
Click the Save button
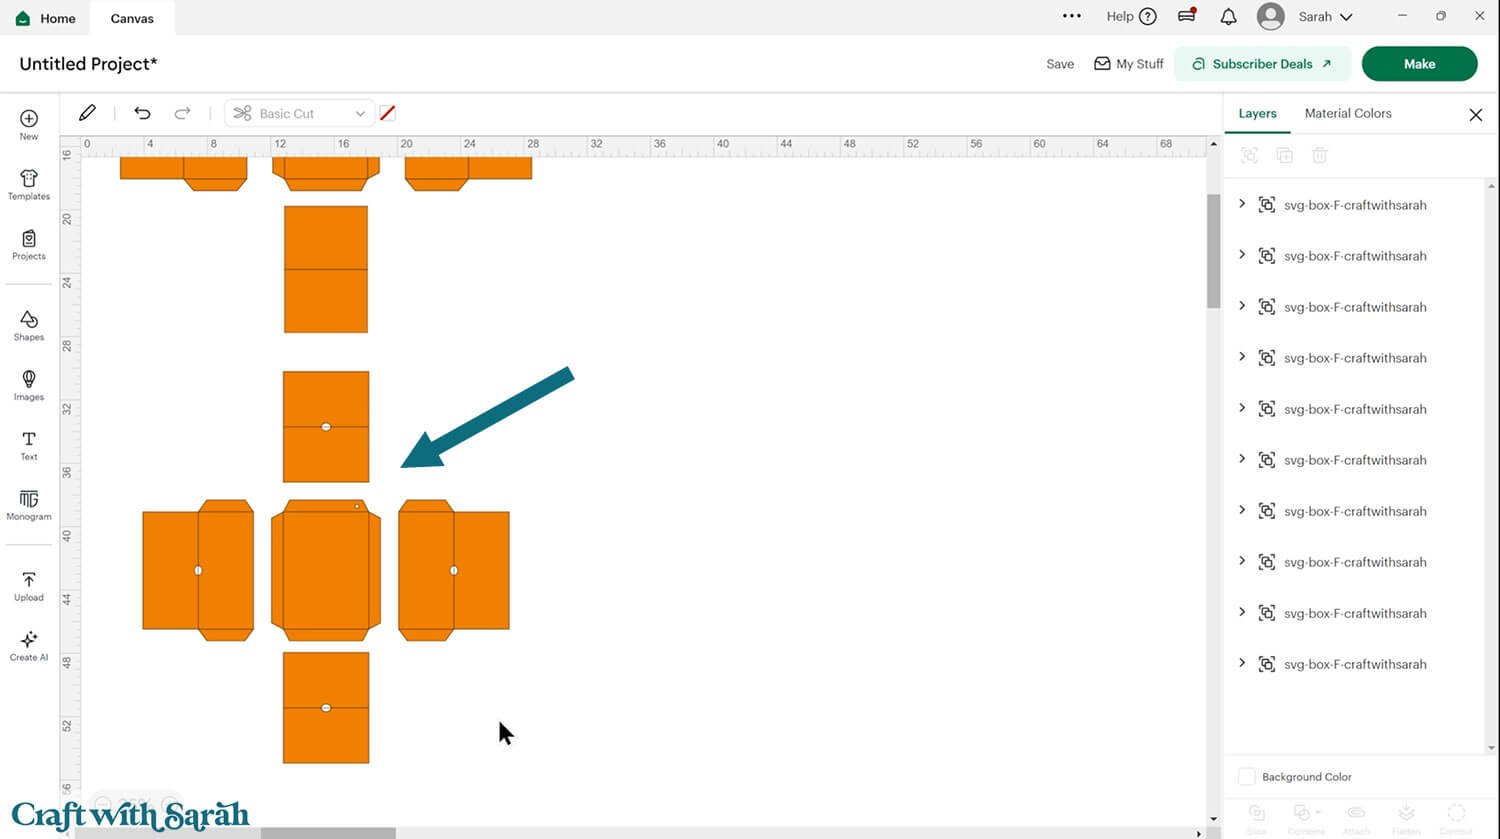(1060, 64)
